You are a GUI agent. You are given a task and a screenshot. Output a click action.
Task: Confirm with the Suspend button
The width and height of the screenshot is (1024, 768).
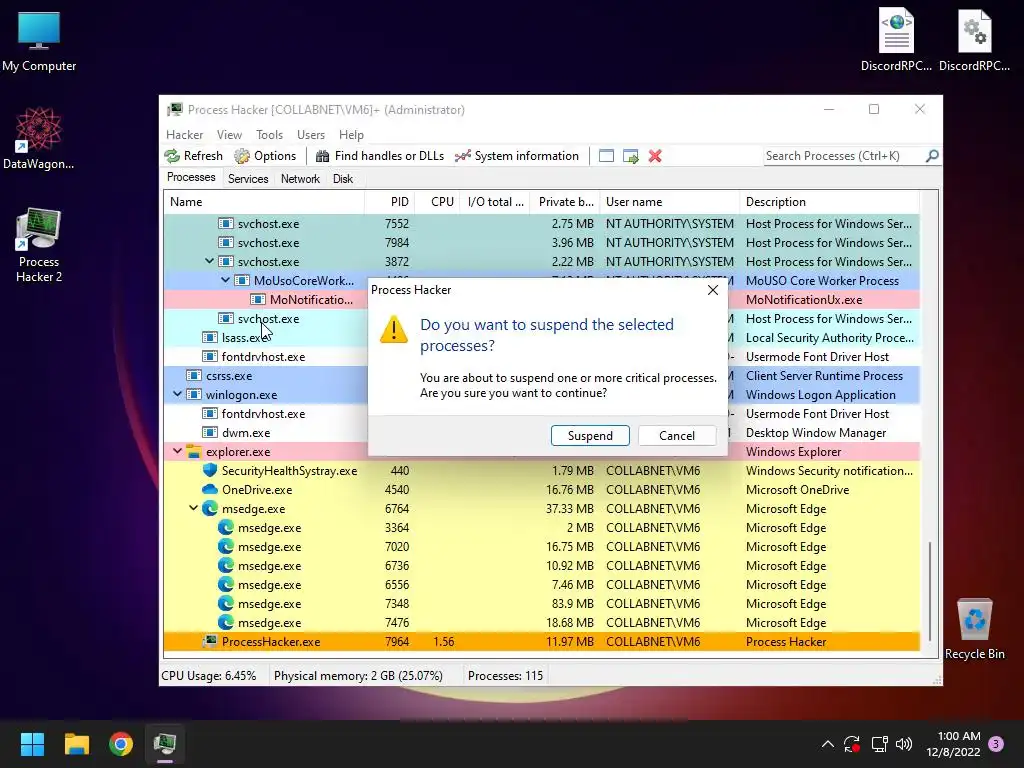coord(590,436)
